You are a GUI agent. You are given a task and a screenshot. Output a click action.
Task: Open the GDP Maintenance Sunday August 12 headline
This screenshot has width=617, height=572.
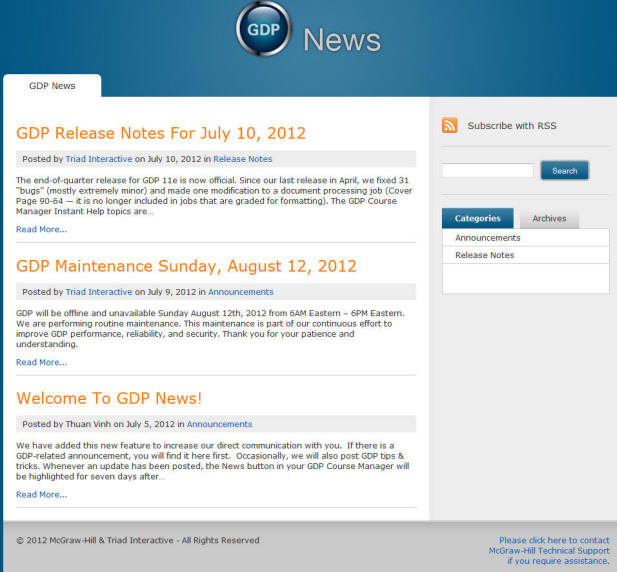tap(186, 266)
